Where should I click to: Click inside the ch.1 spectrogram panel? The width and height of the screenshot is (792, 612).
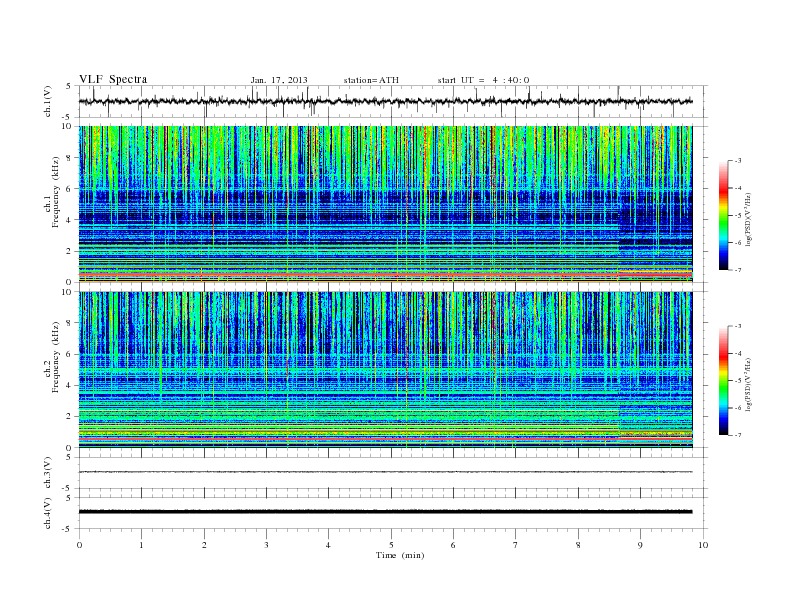[385, 204]
